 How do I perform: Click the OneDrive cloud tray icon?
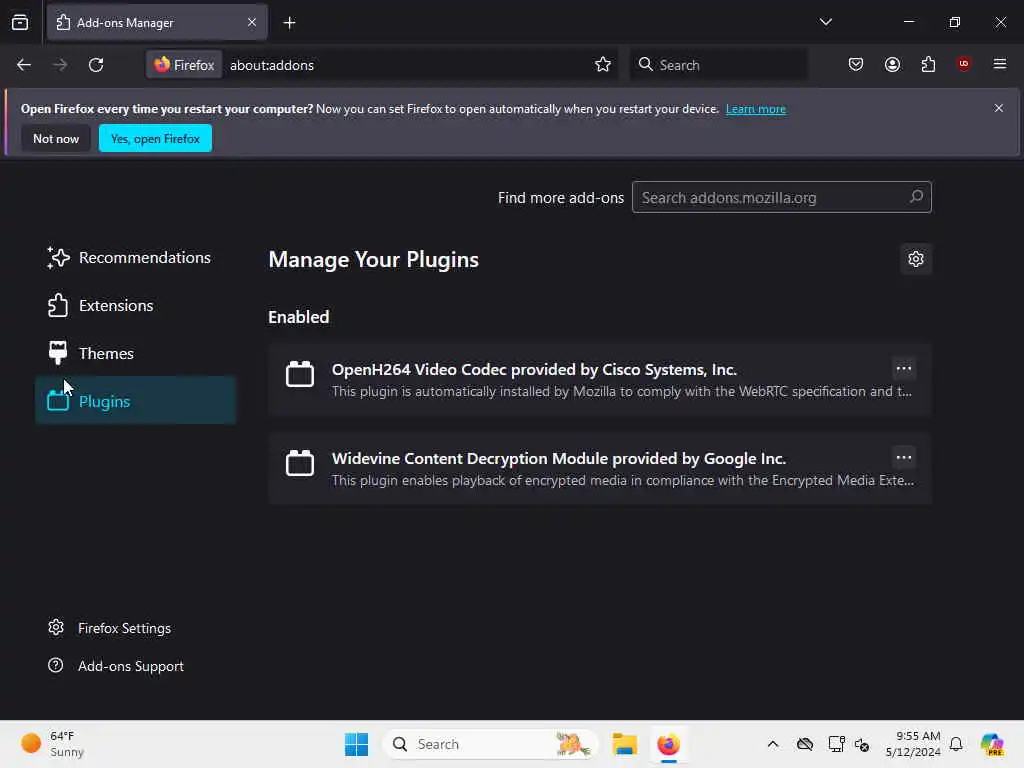tap(805, 744)
